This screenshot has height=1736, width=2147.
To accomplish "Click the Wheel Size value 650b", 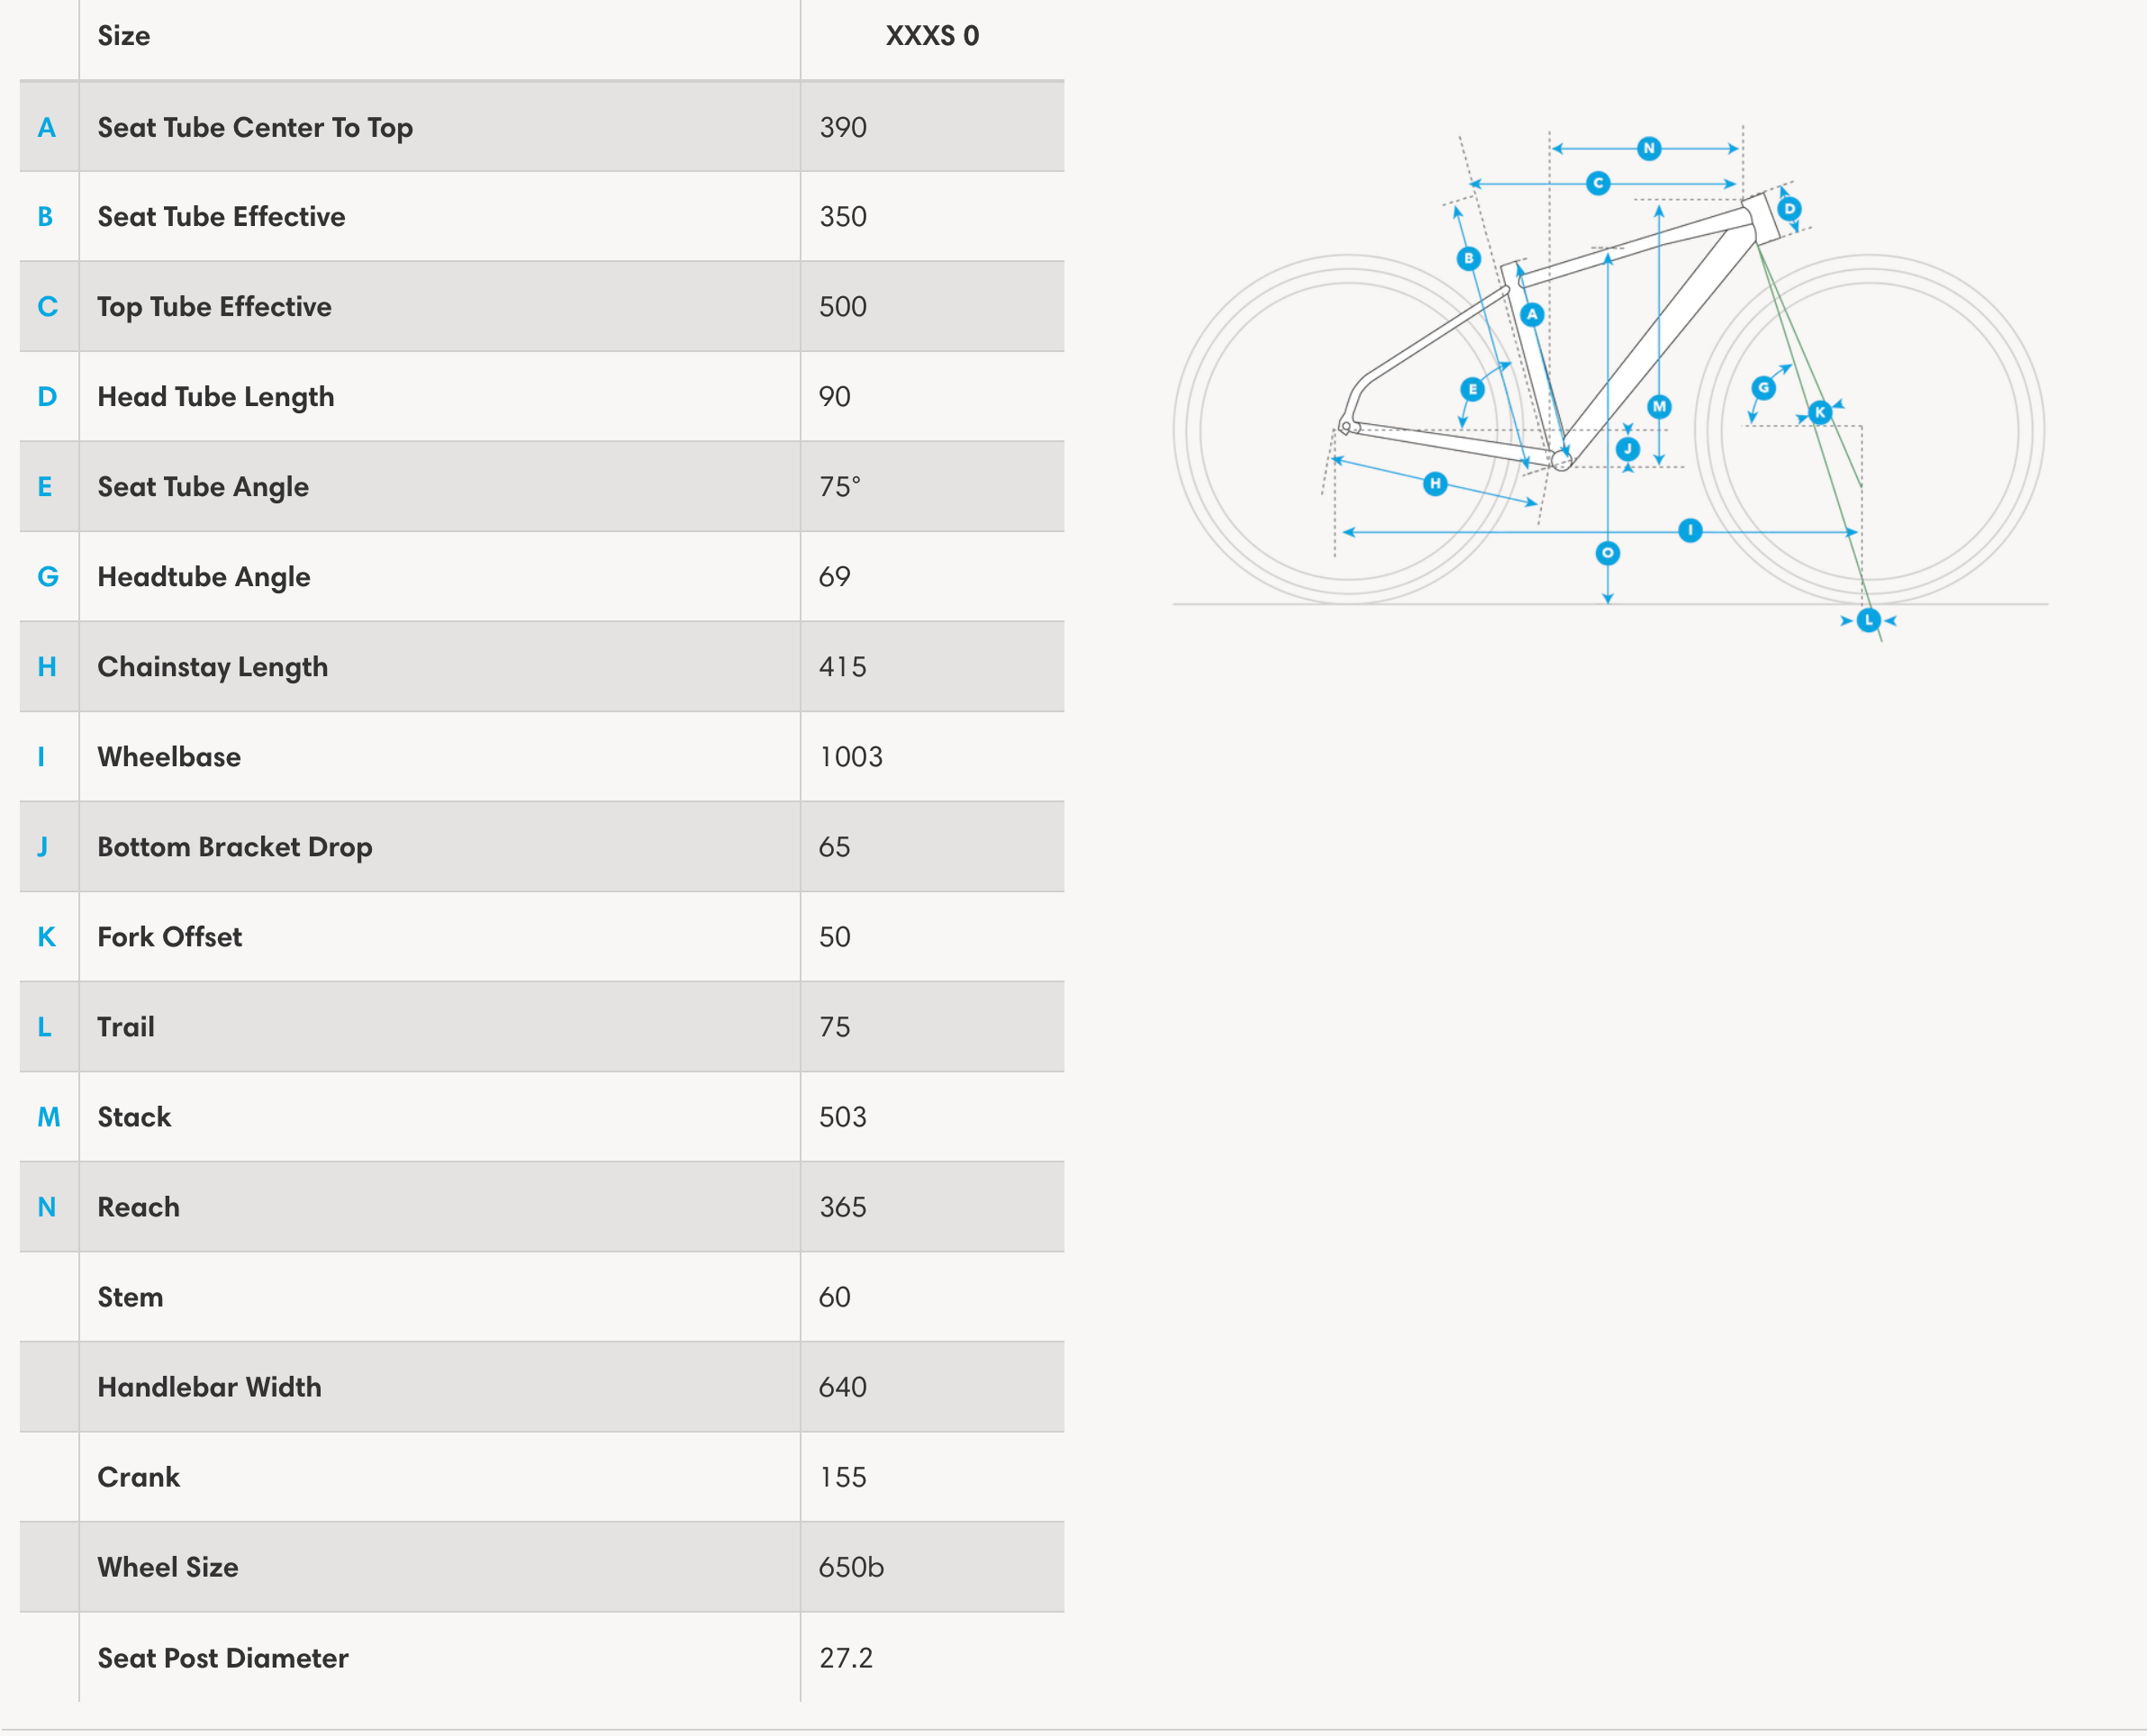I will tap(851, 1567).
